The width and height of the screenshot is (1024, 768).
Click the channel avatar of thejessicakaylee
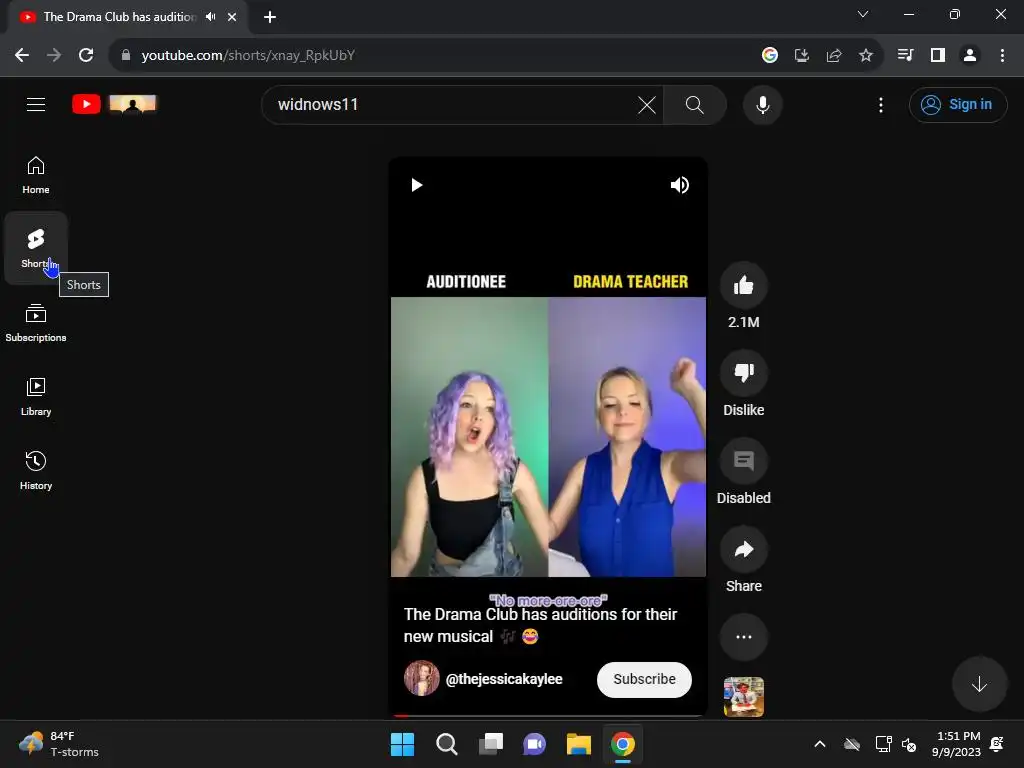pyautogui.click(x=422, y=679)
